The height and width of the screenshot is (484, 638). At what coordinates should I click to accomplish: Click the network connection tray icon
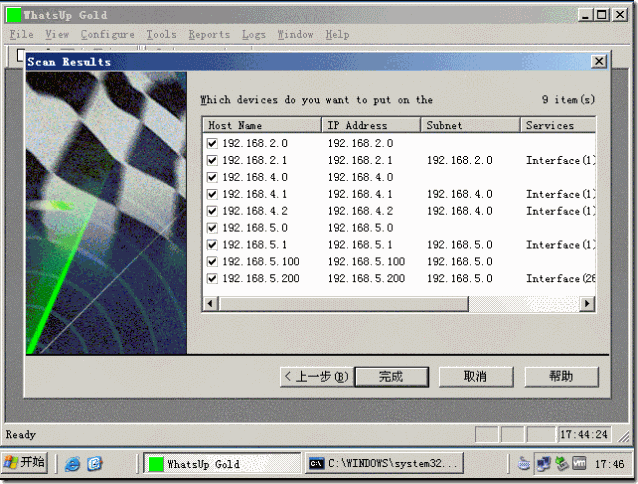click(543, 464)
